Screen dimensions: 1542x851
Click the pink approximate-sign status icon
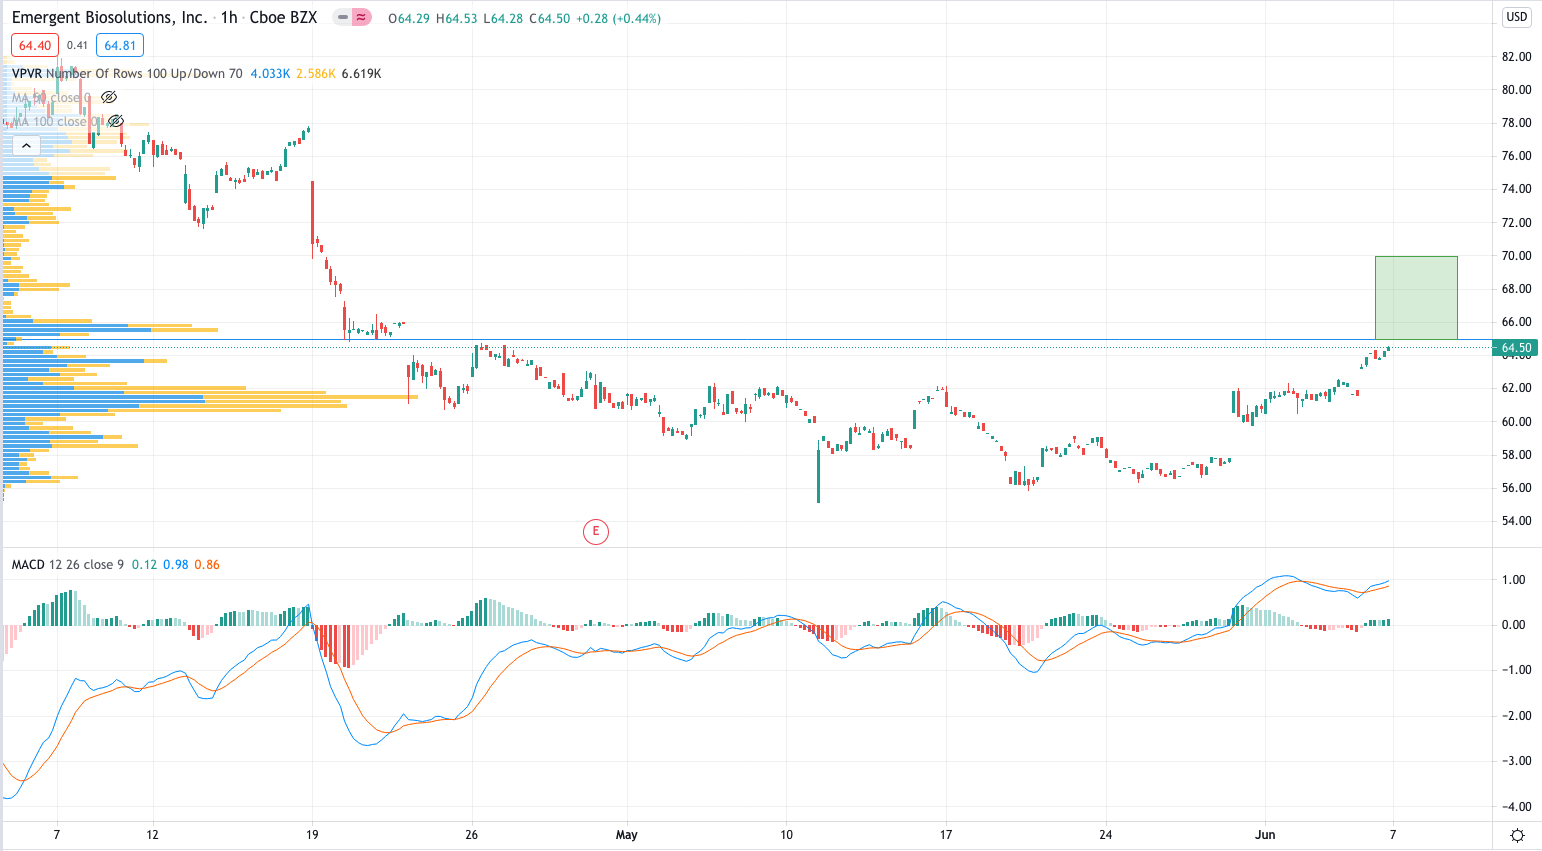[x=361, y=17]
